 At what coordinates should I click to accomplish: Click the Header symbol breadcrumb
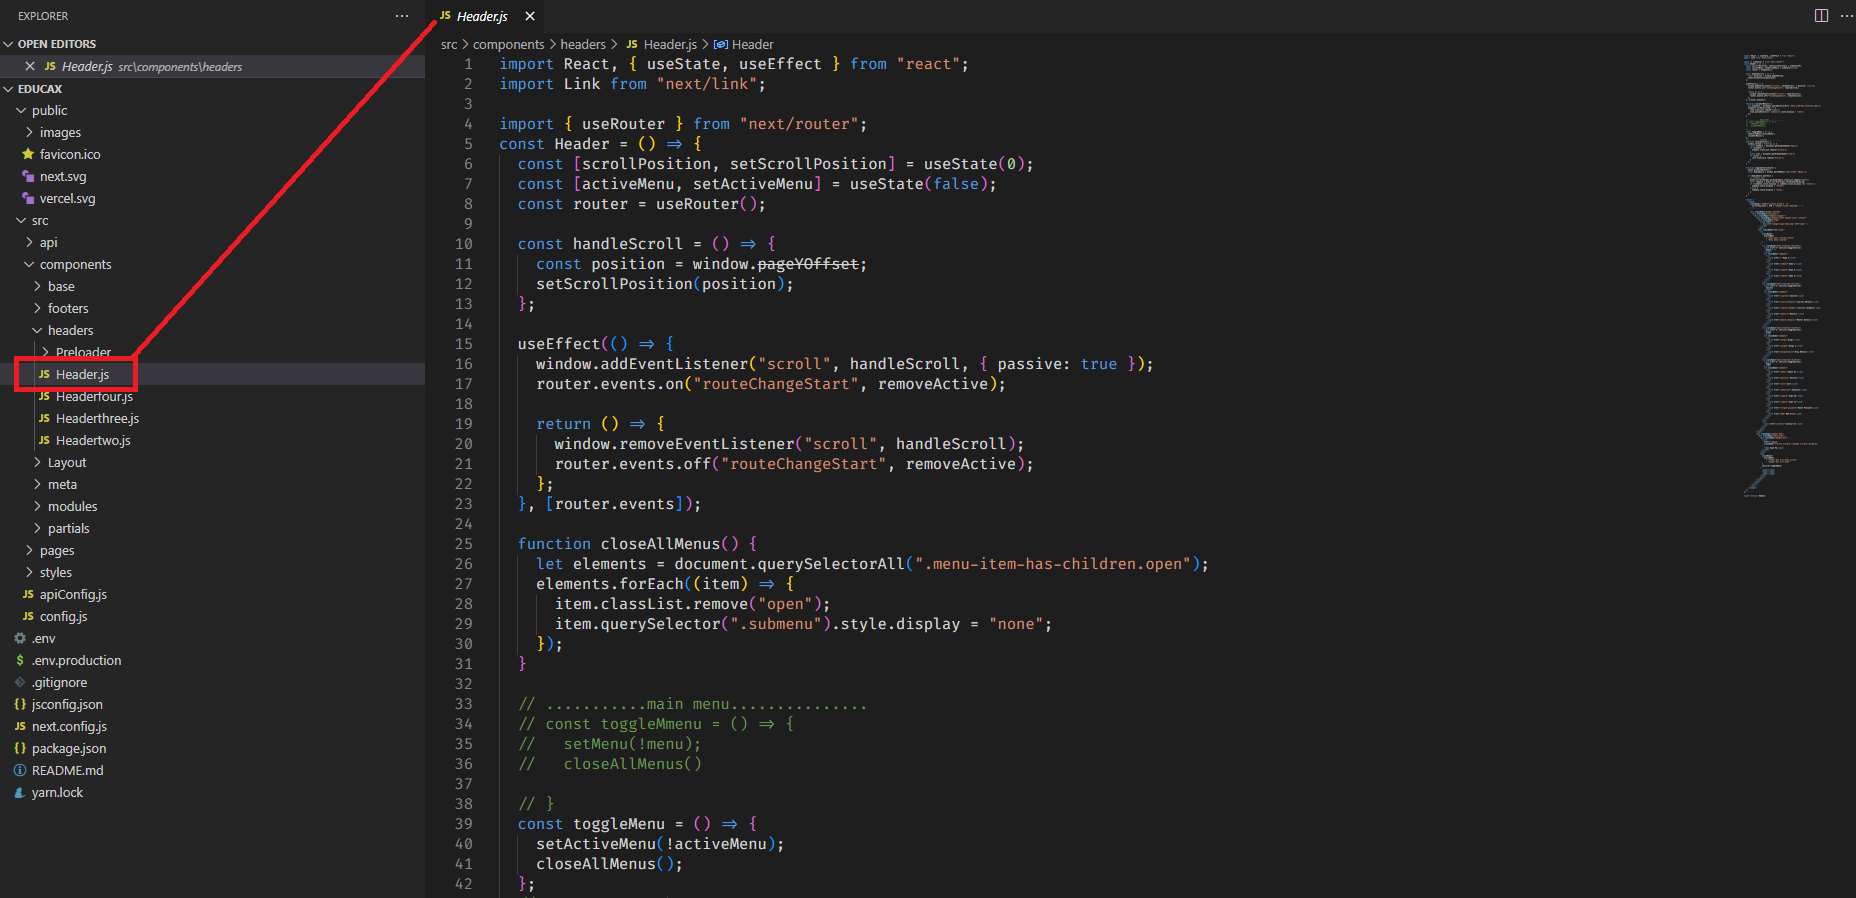752,44
